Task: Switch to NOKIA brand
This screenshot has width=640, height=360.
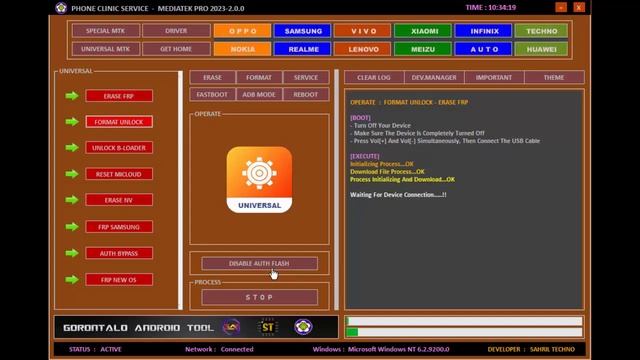Action: point(242,49)
